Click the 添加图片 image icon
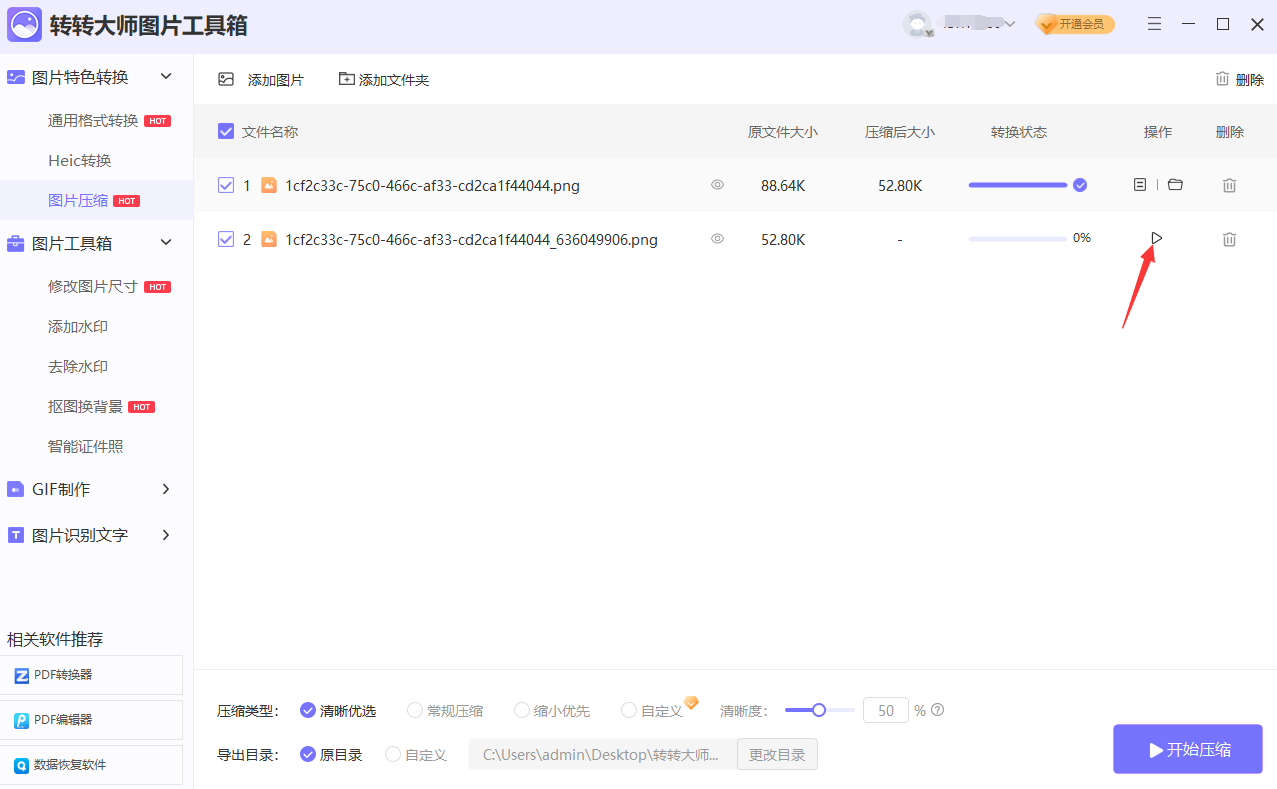Image resolution: width=1277 pixels, height=789 pixels. (x=226, y=79)
